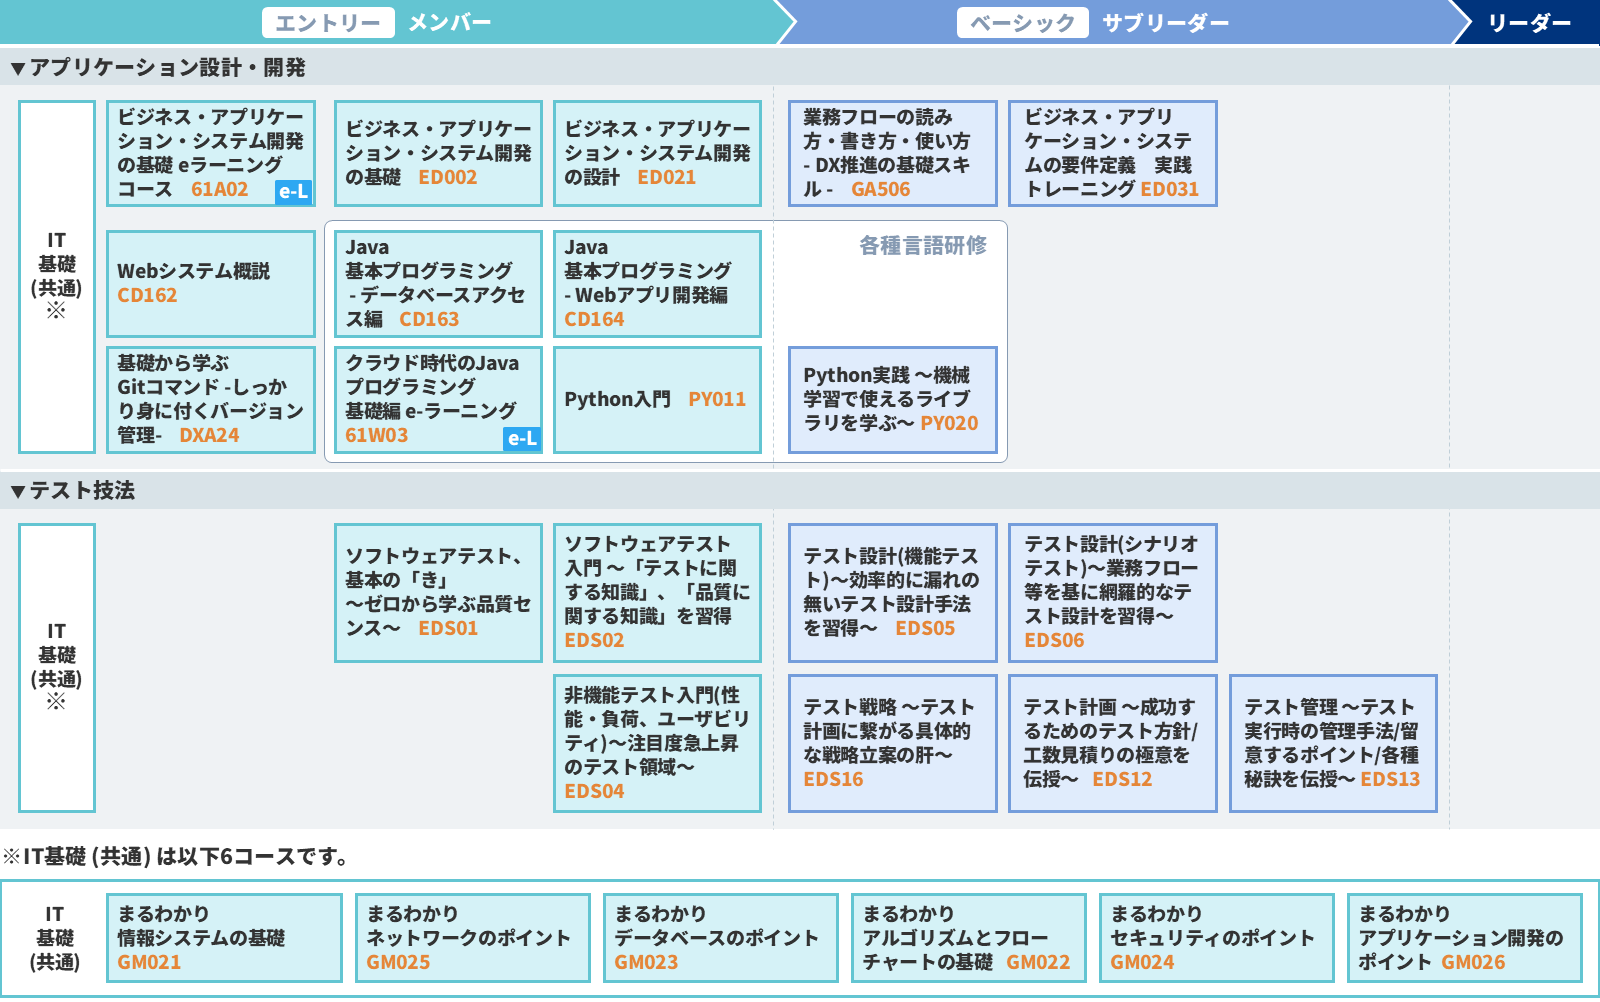Click the IT基礎(共通) box in テスト技法 section
The width and height of the screenshot is (1600, 1002).
(57, 667)
